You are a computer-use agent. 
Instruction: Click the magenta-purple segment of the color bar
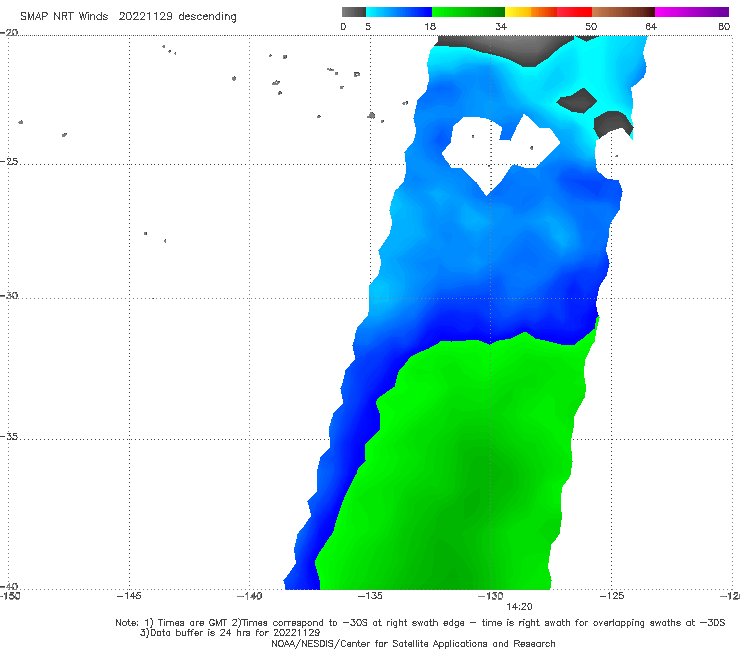[x=692, y=12]
